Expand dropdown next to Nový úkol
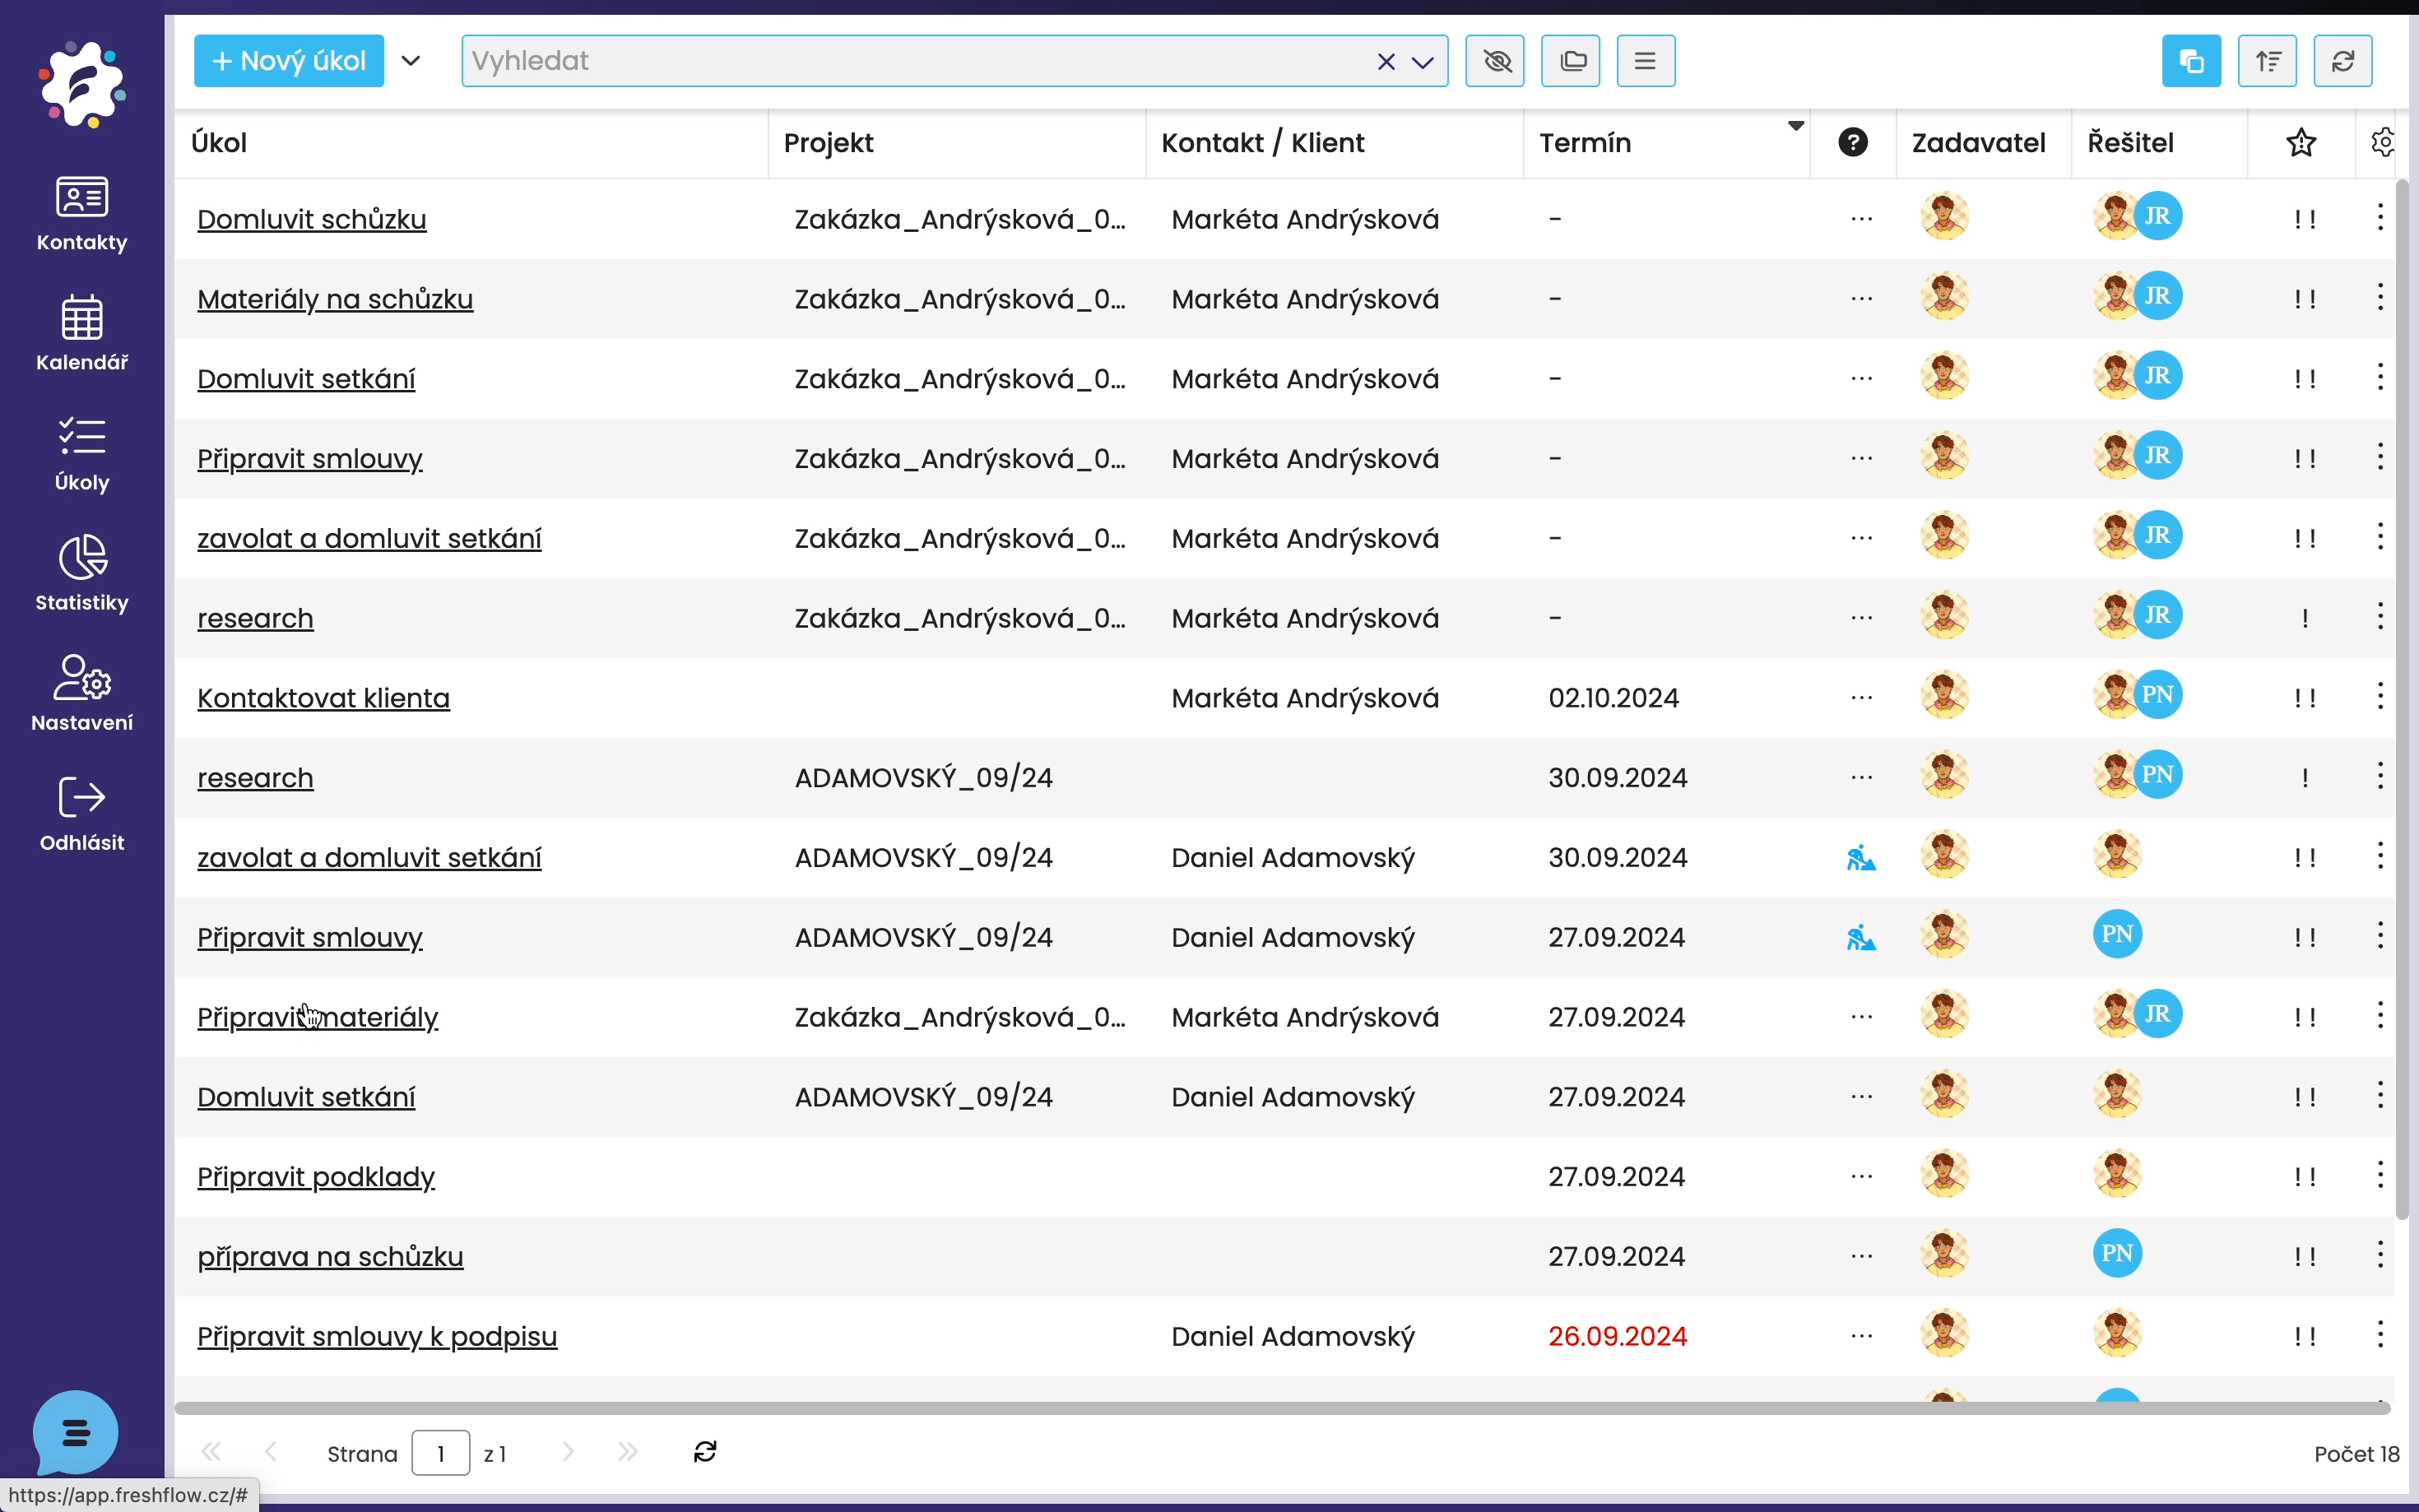Image resolution: width=2419 pixels, height=1512 pixels. pos(410,61)
